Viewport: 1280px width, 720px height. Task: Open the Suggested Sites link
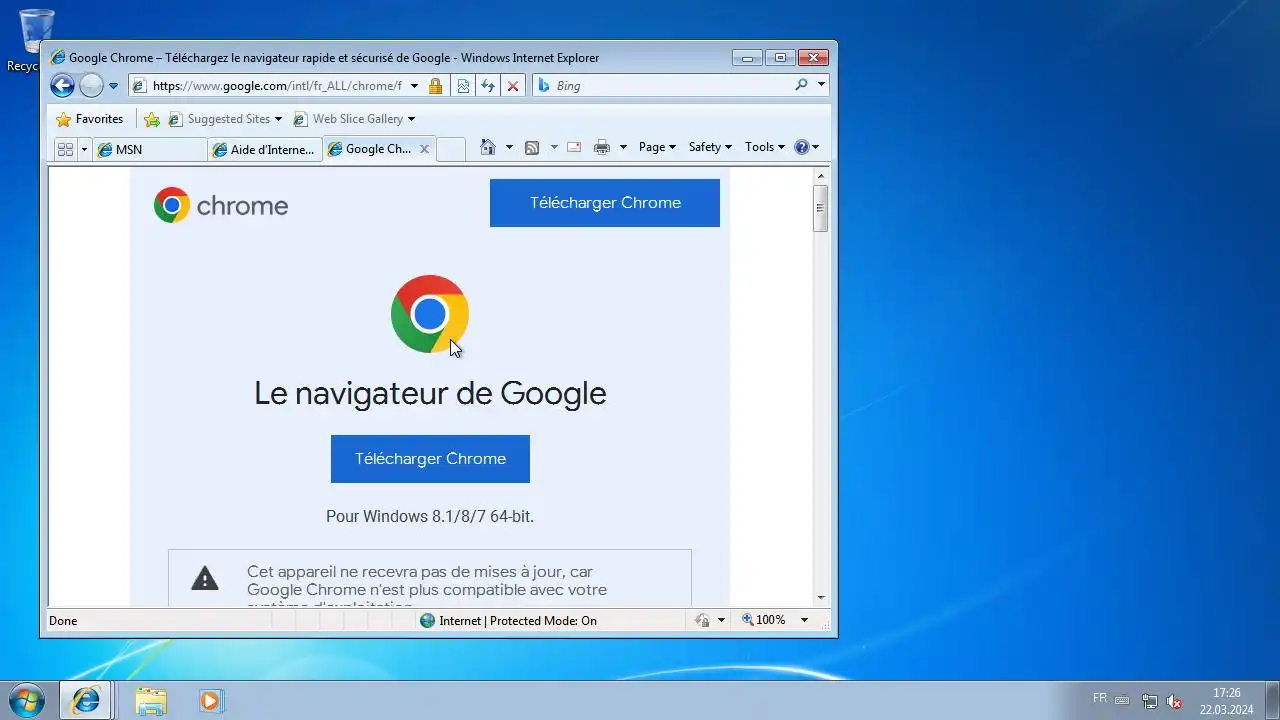[225, 119]
